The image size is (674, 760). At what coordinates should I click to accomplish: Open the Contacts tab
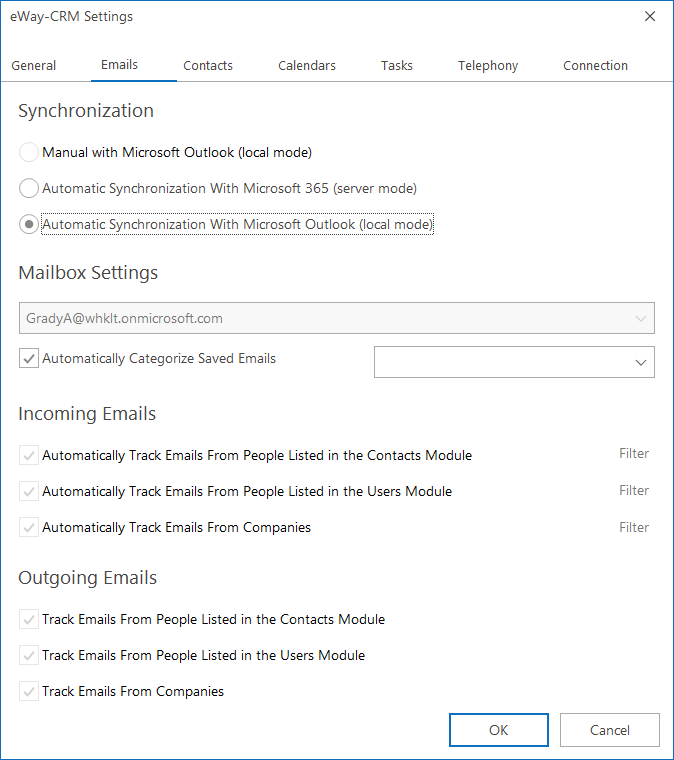[x=208, y=65]
